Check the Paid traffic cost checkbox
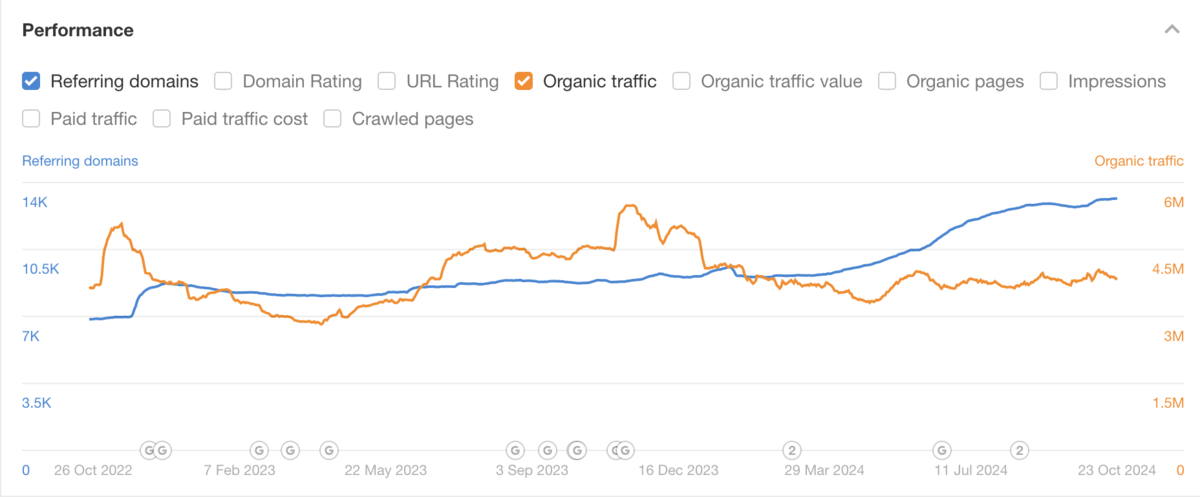Viewport: 1200px width, 497px height. point(162,119)
